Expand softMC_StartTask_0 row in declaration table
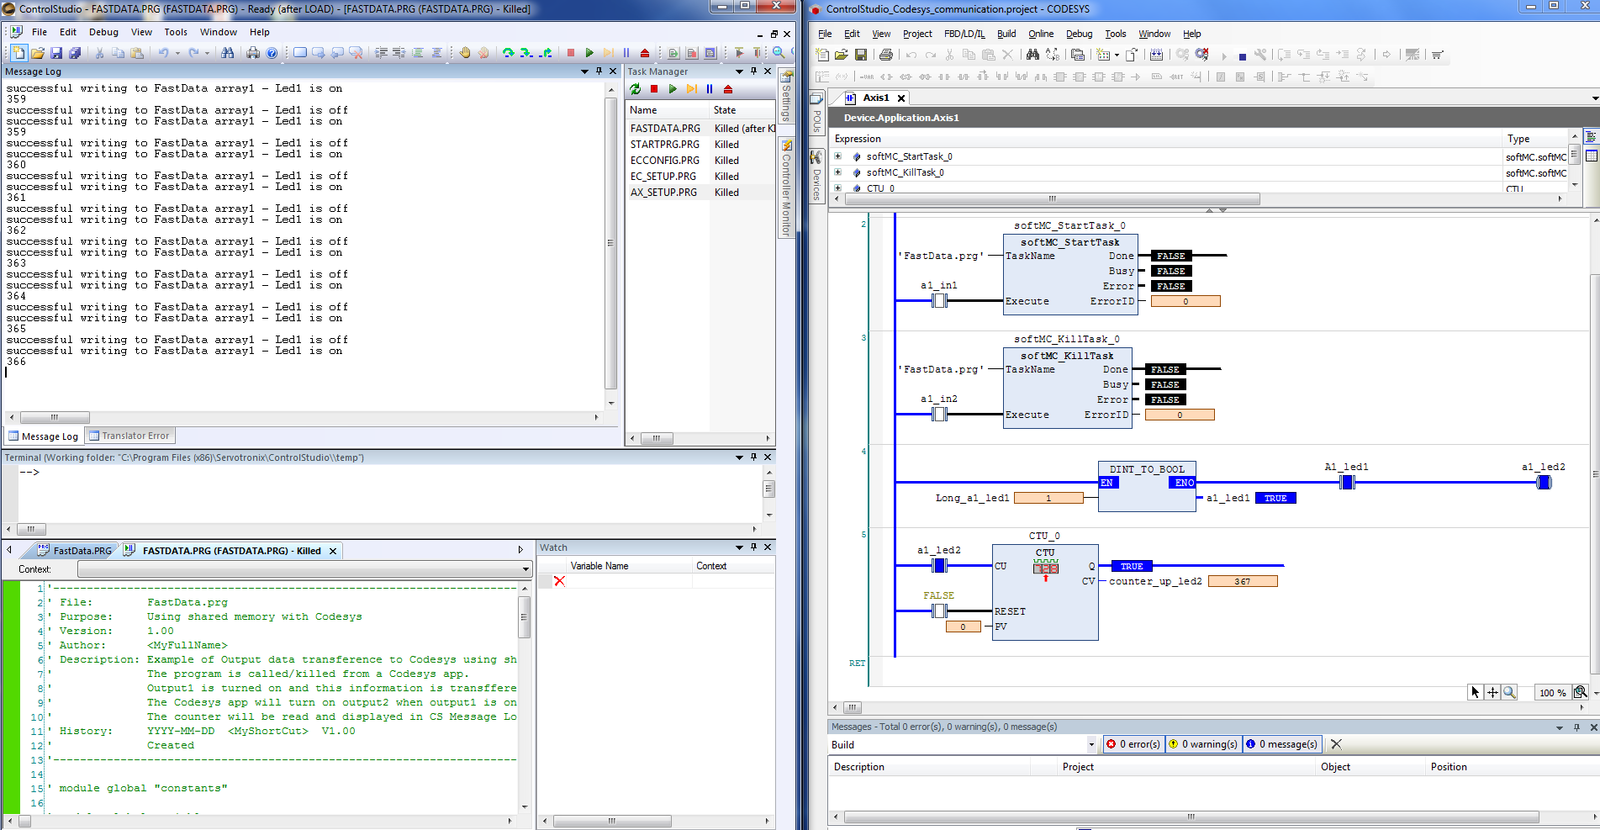 tap(838, 156)
